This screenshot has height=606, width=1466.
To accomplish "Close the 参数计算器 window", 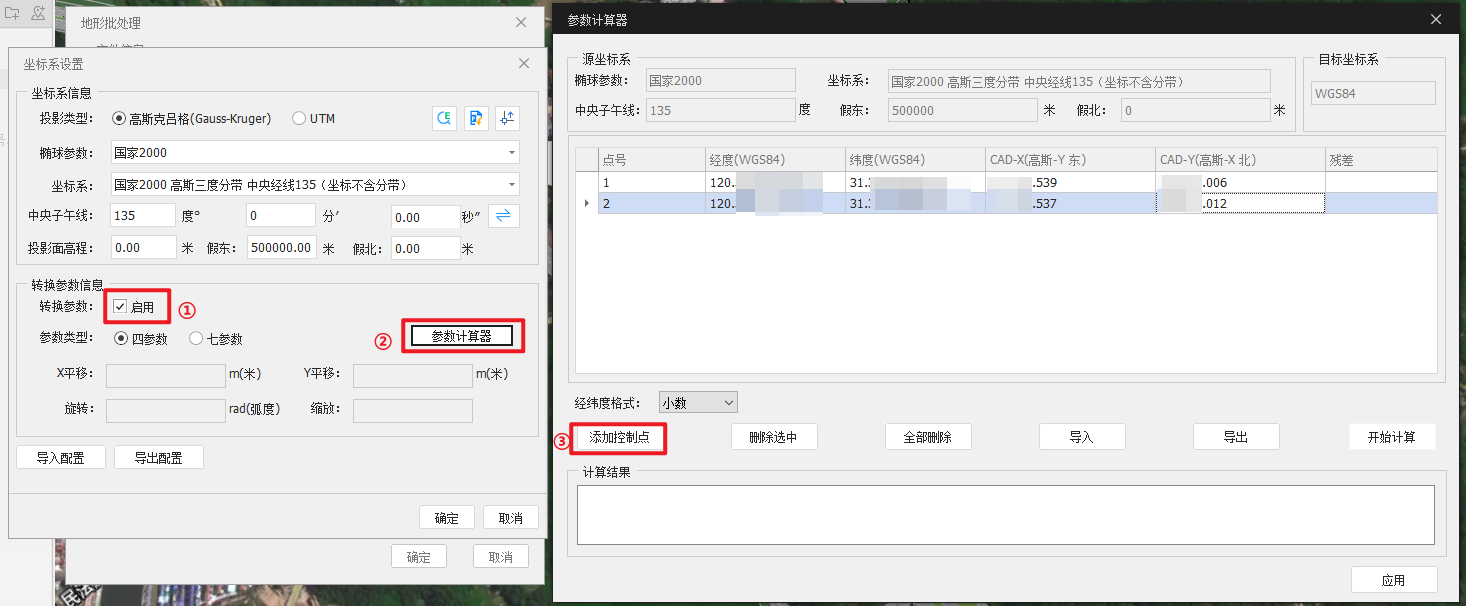I will (x=1436, y=19).
